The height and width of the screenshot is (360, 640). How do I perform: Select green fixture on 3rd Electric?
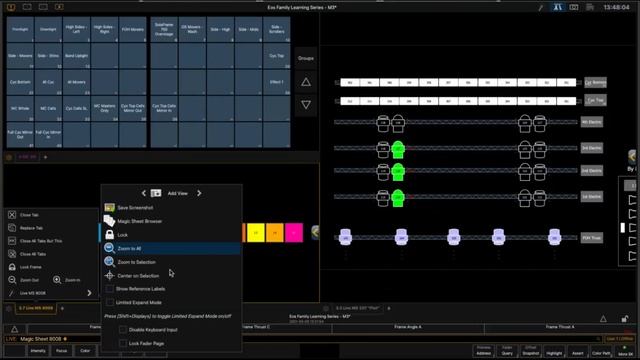pos(398,149)
